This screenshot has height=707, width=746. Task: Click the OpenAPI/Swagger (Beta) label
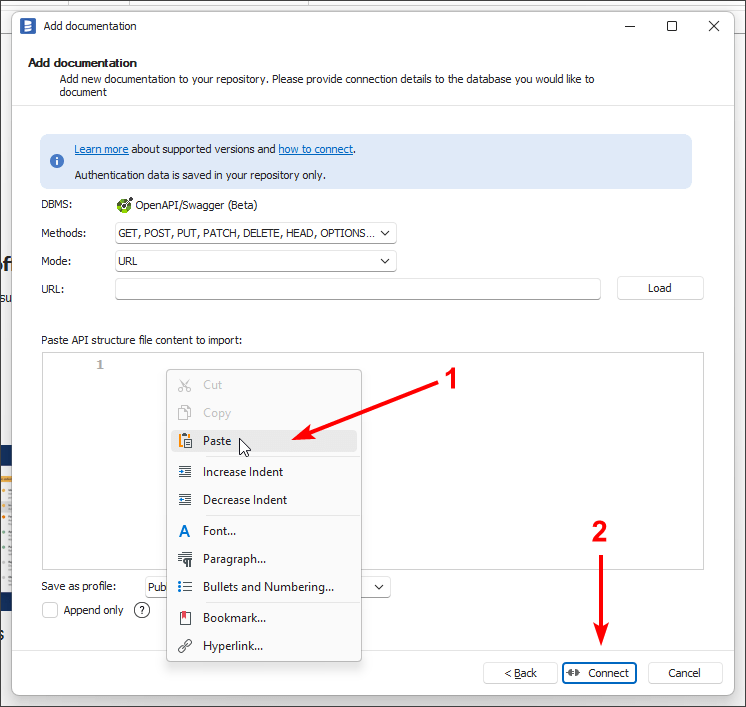click(x=196, y=205)
